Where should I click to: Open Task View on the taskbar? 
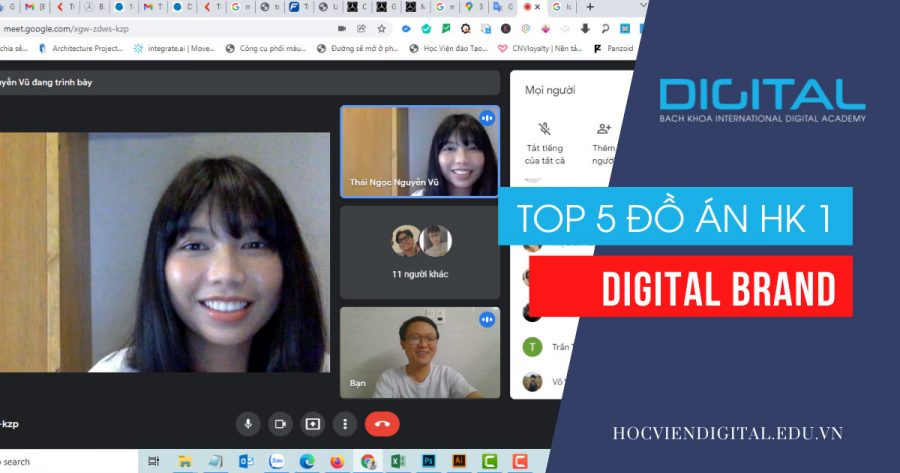tap(154, 462)
